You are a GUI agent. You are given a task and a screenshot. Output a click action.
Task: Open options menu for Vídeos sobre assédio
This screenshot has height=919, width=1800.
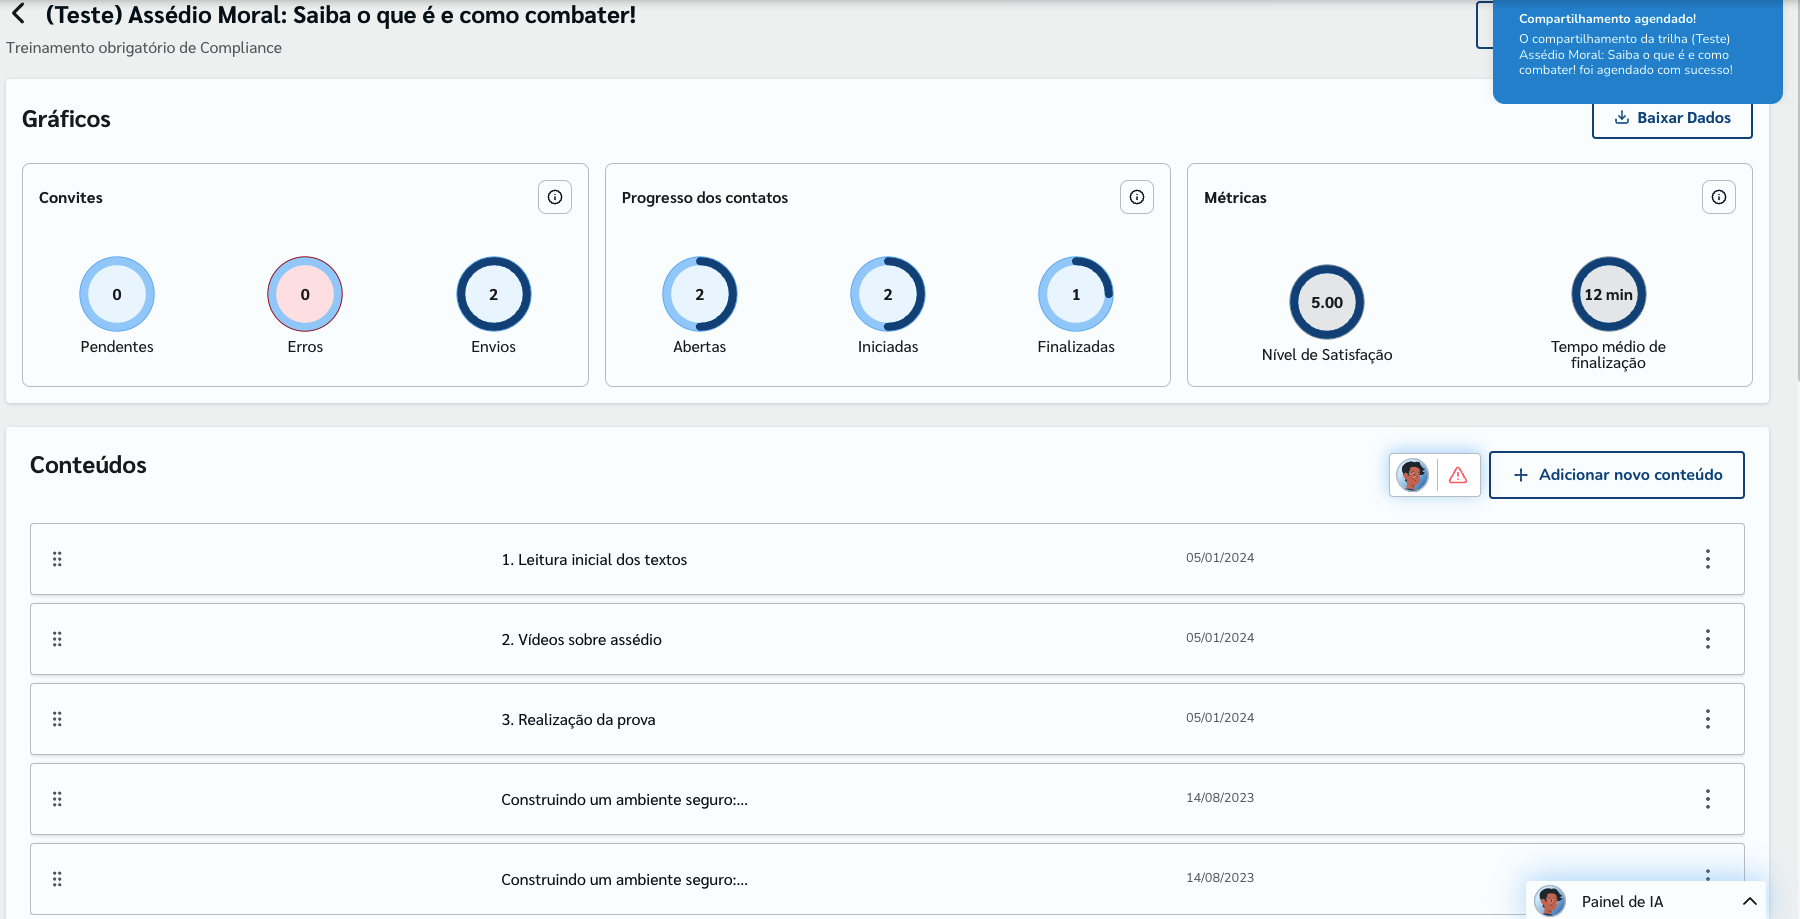point(1708,639)
